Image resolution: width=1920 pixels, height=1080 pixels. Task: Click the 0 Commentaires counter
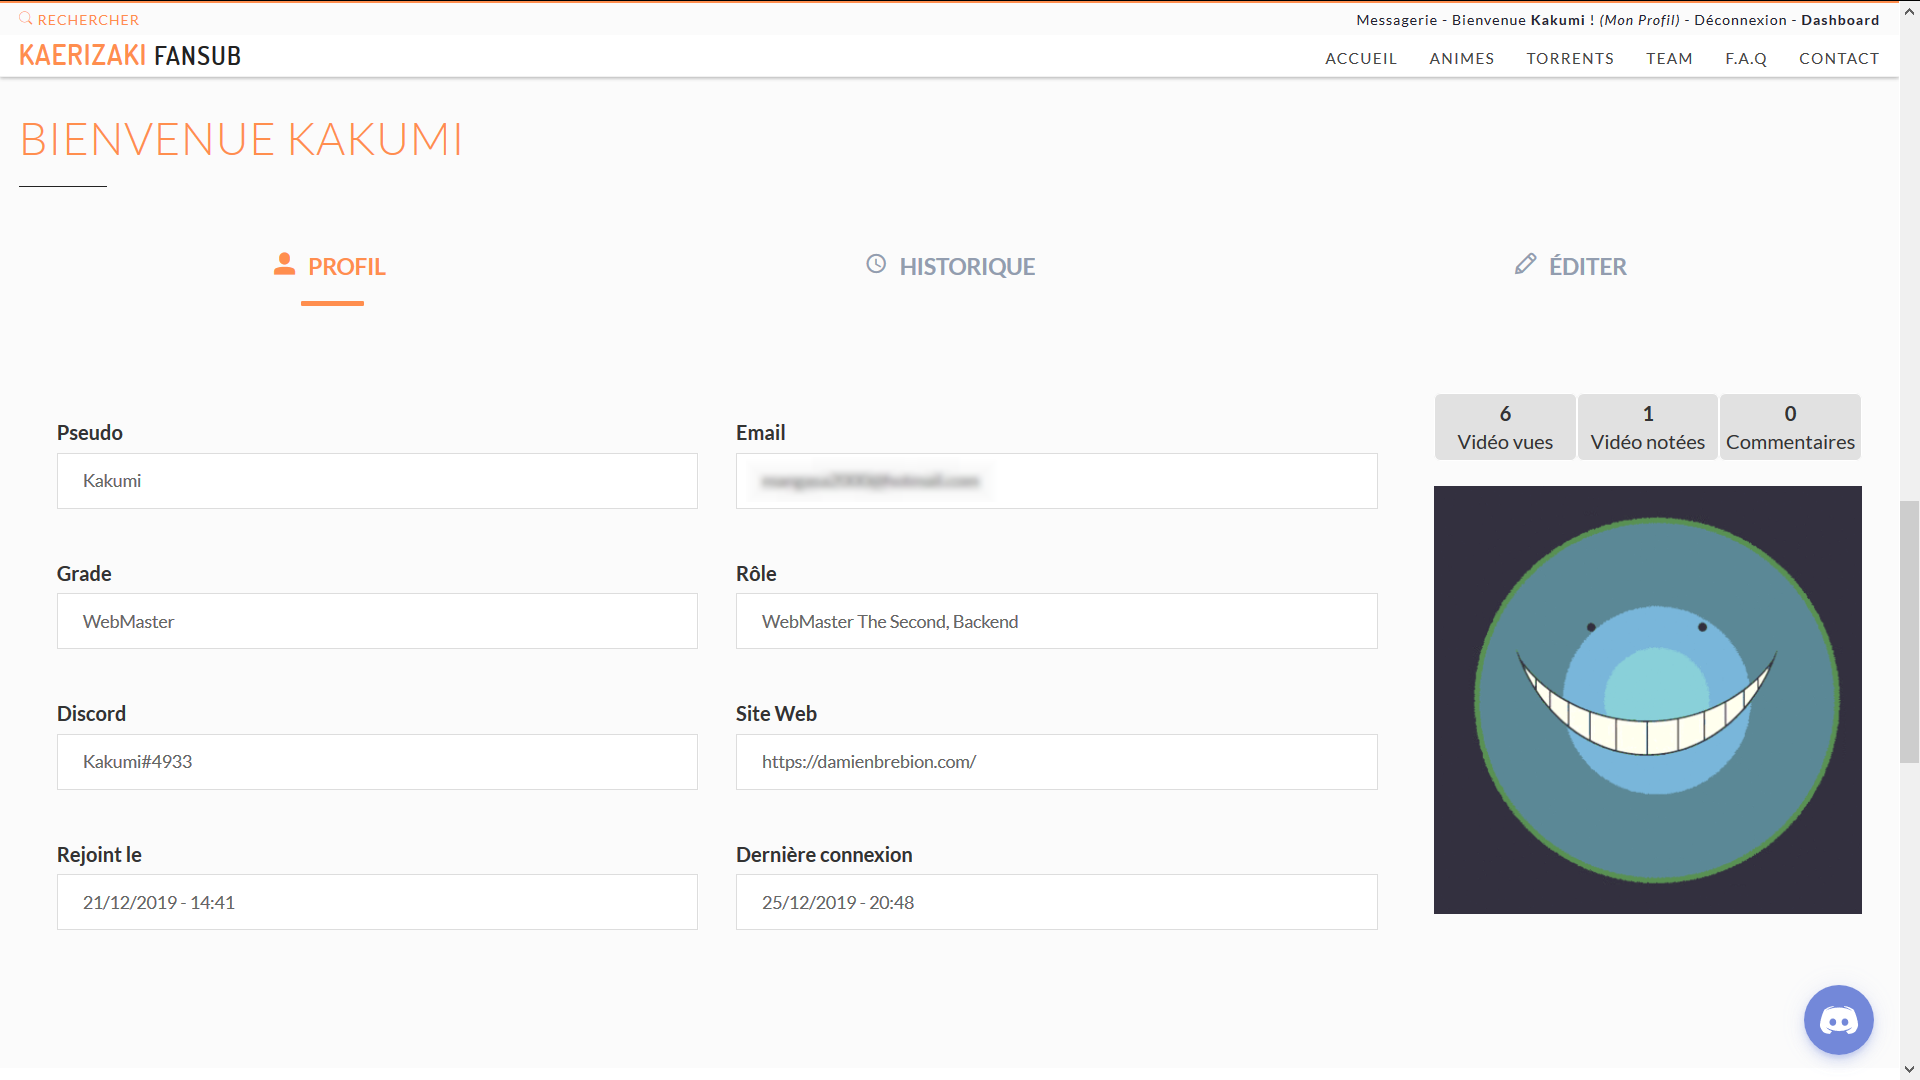pos(1790,427)
